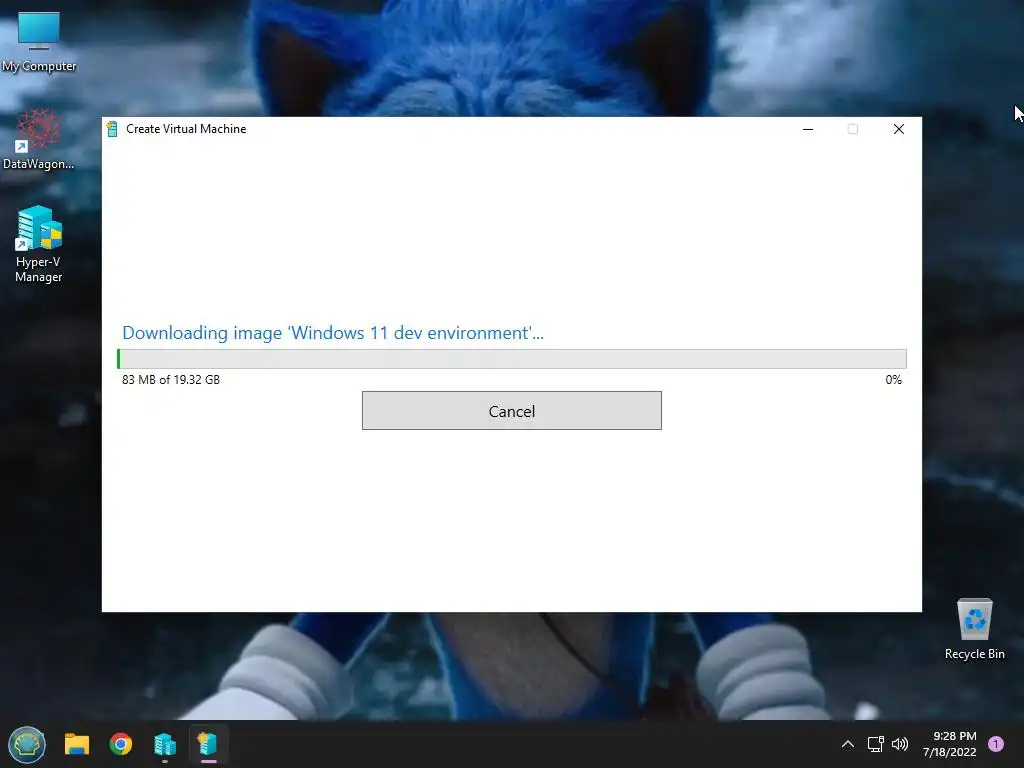Click the download progress bar

(511, 359)
